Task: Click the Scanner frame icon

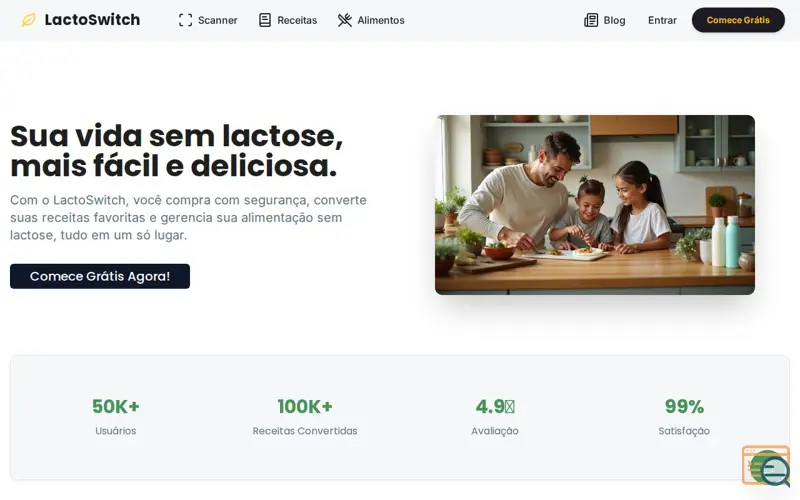Action: point(186,20)
